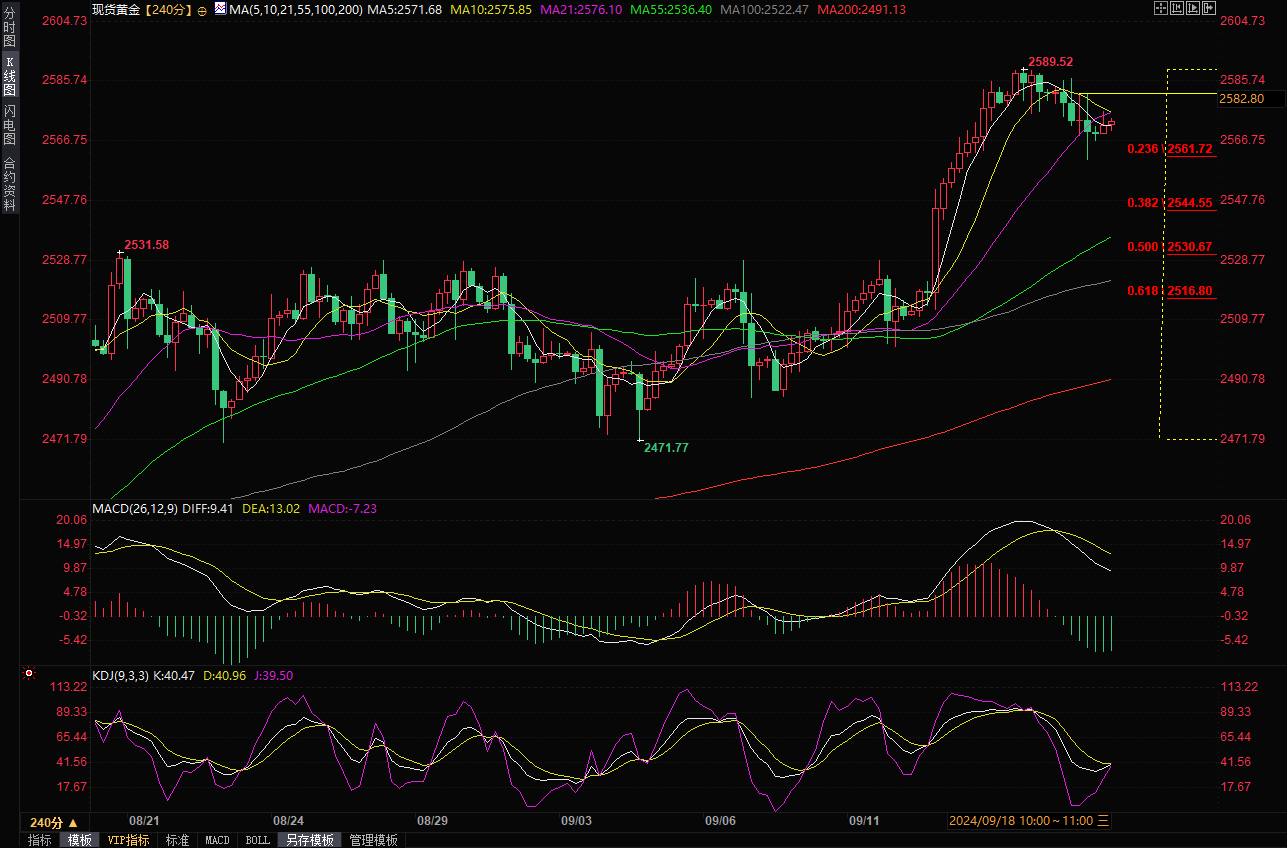Click the chart scroll-to-start icon
Image resolution: width=1287 pixels, height=848 pixels.
click(1178, 9)
